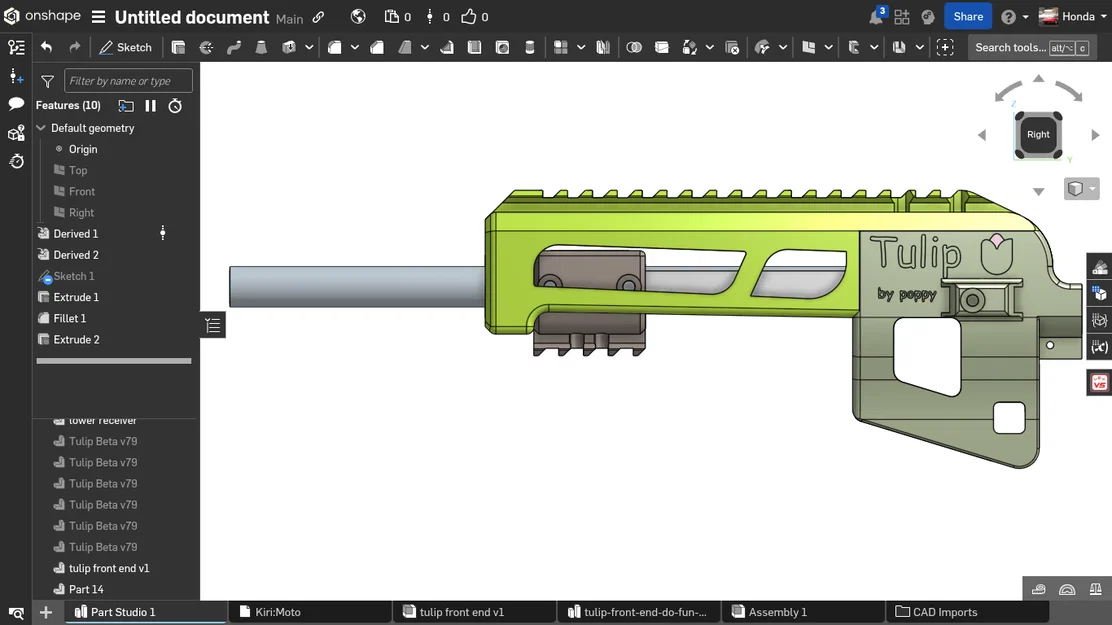Select the Frame tool
The height and width of the screenshot is (625, 1112).
coord(854,48)
